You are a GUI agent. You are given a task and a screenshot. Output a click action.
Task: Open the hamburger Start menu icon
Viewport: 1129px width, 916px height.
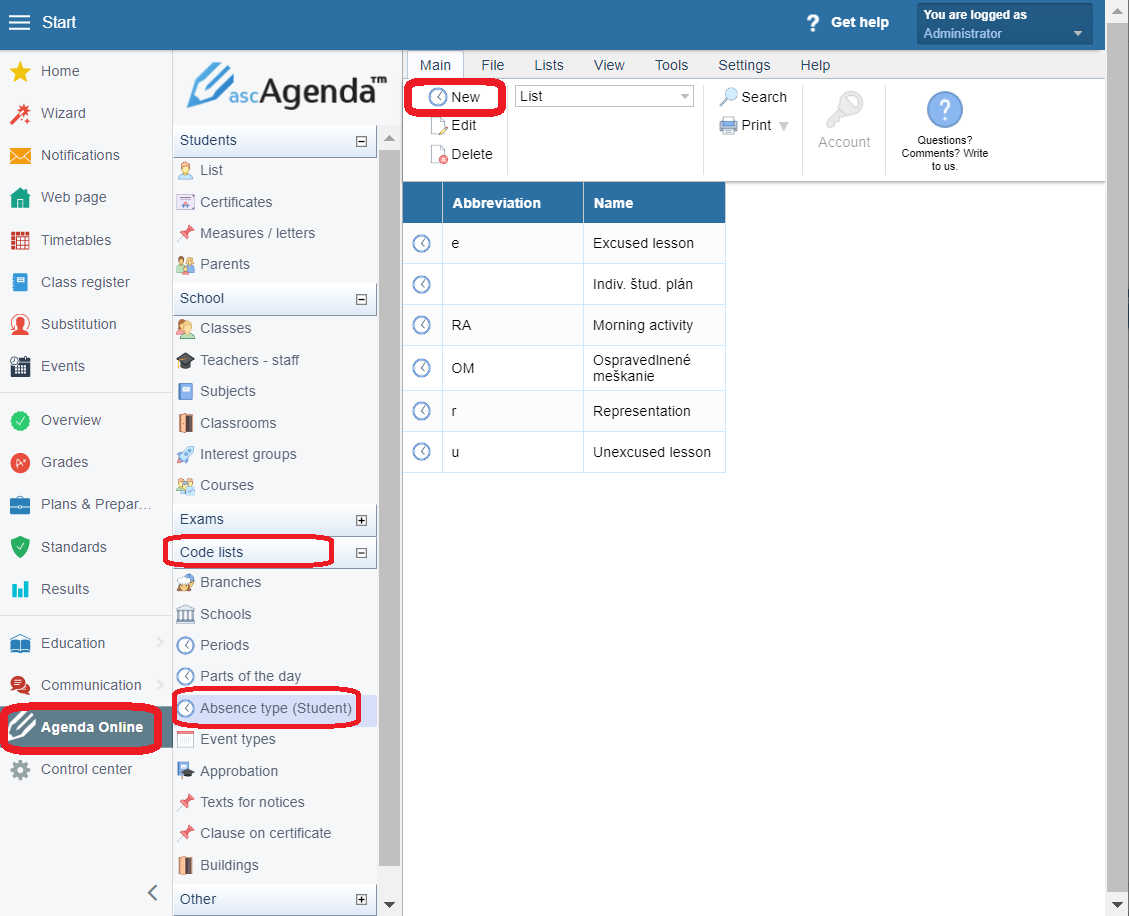(x=19, y=22)
